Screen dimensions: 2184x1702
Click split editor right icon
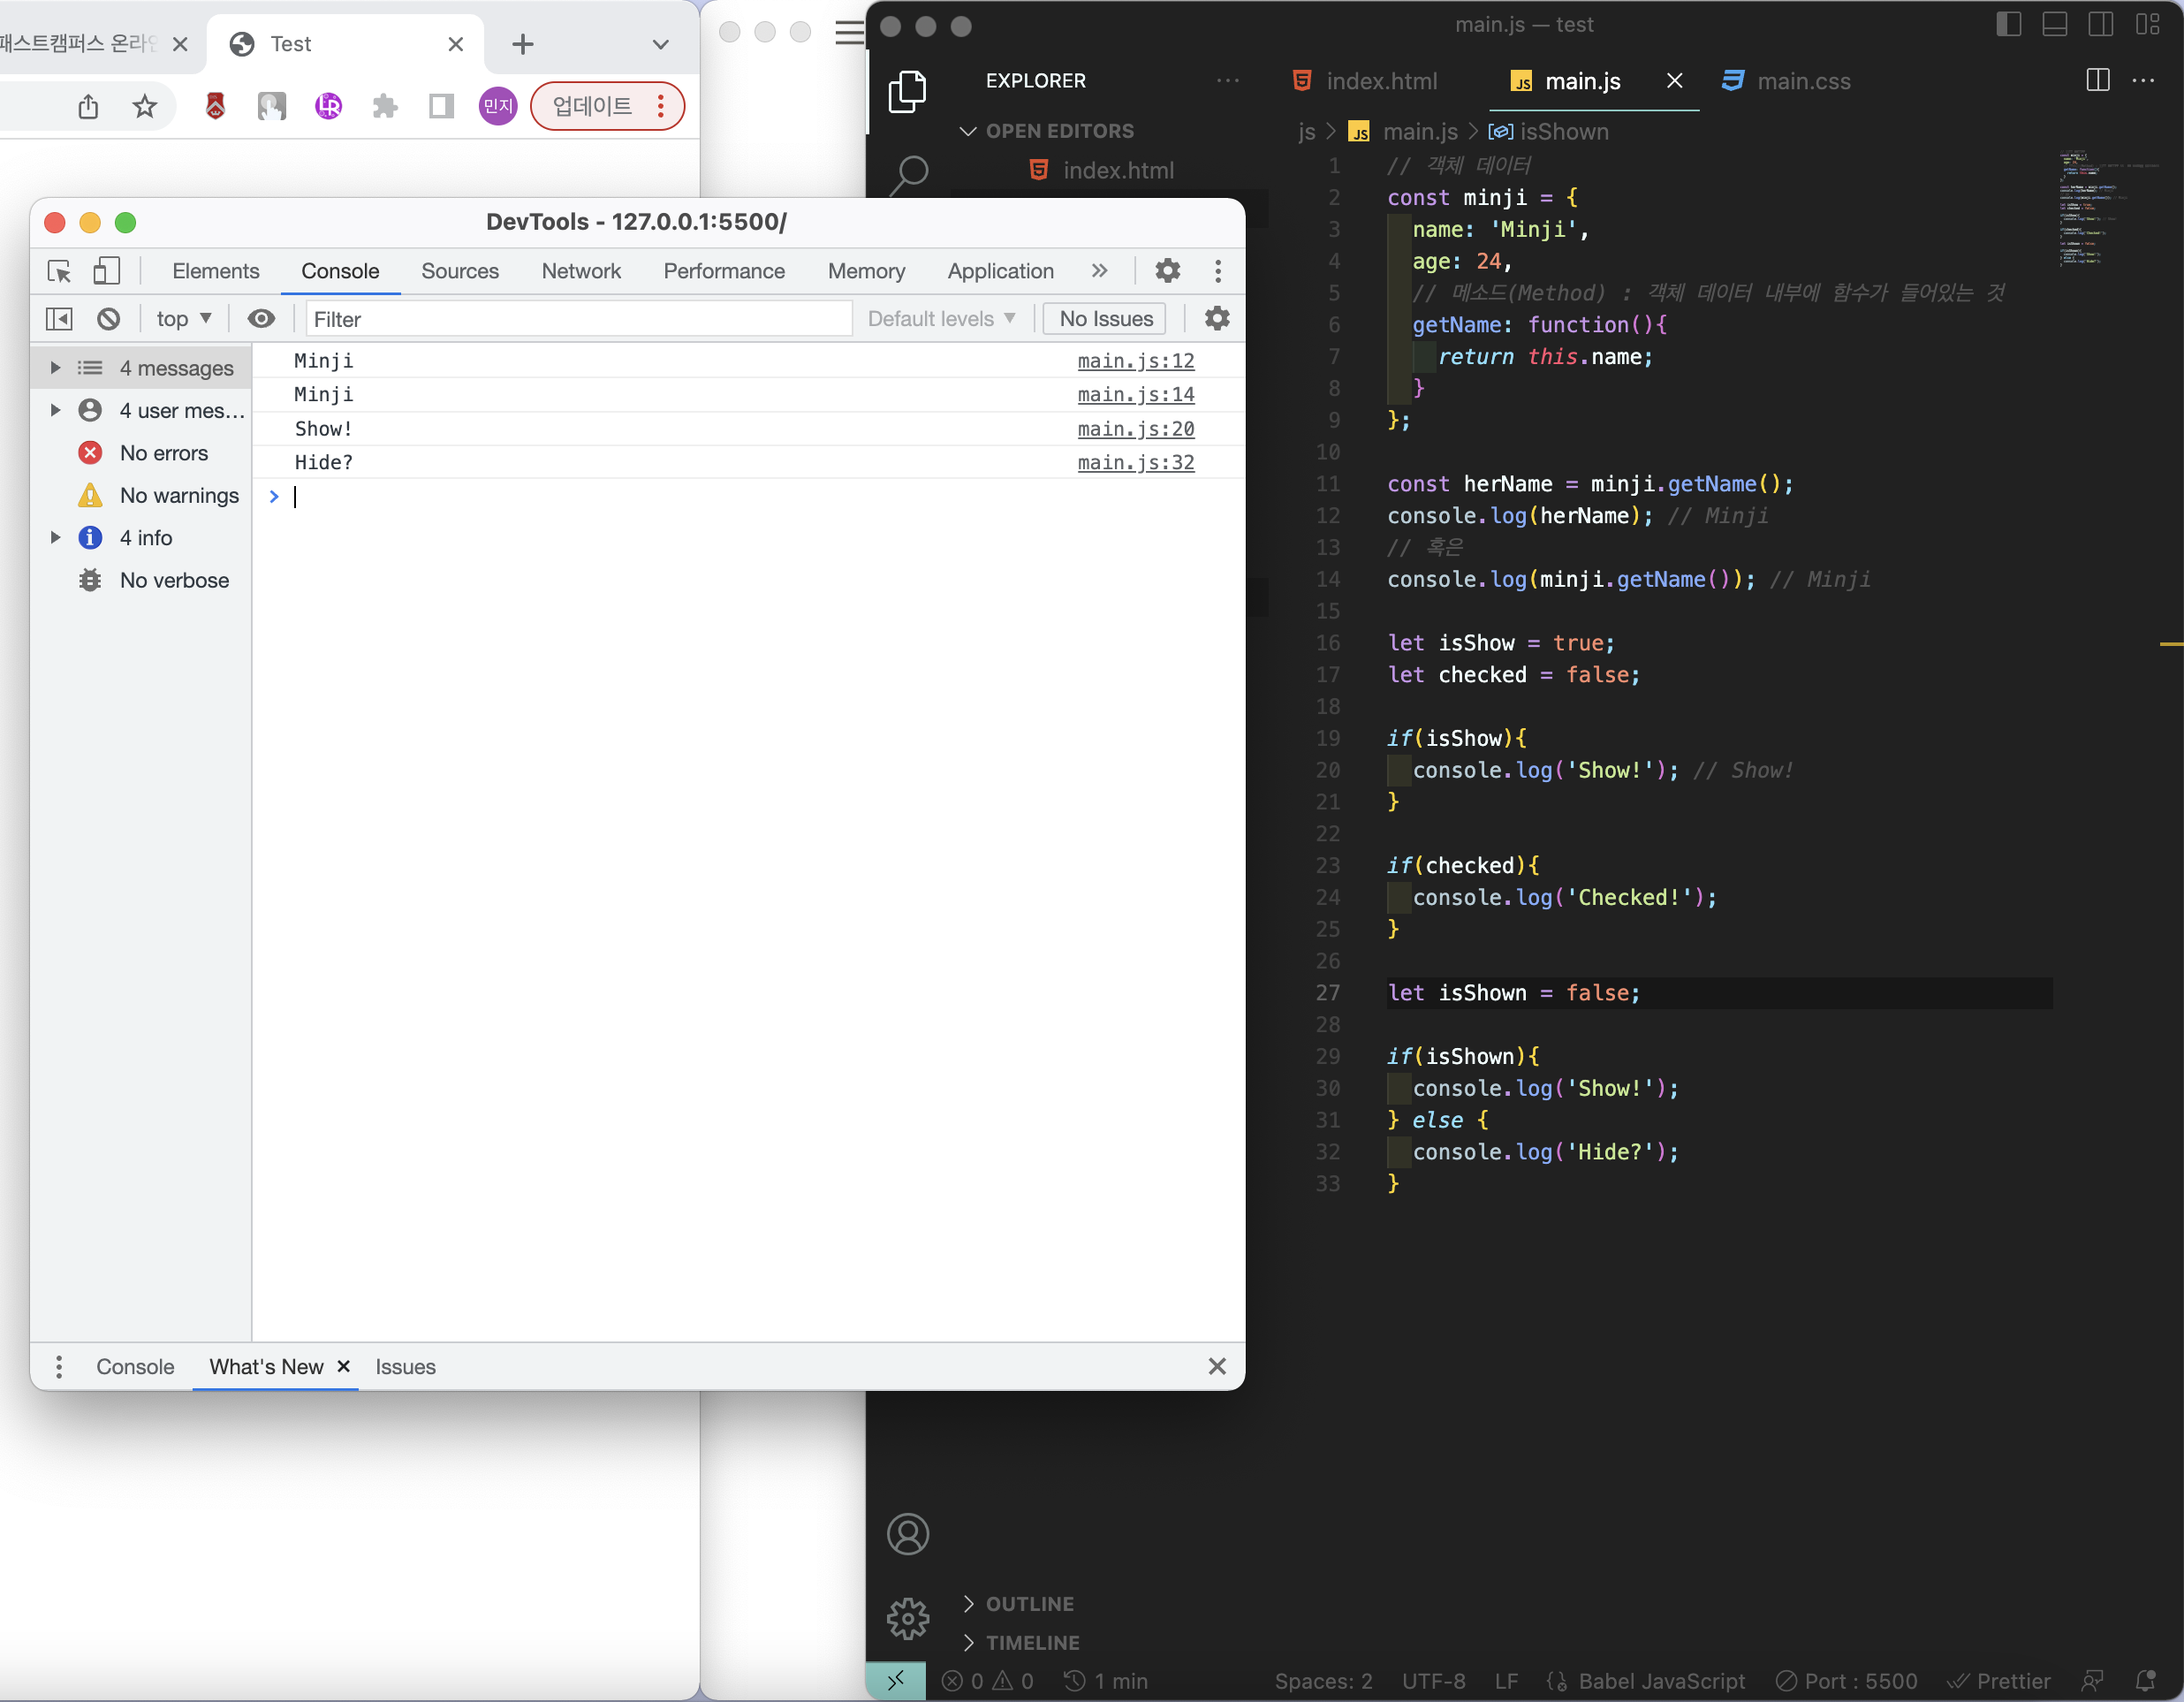pyautogui.click(x=2098, y=81)
